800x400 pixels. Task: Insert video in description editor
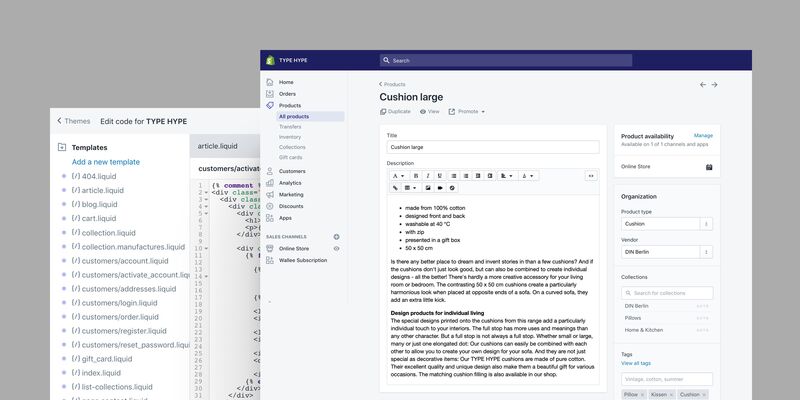(x=440, y=188)
